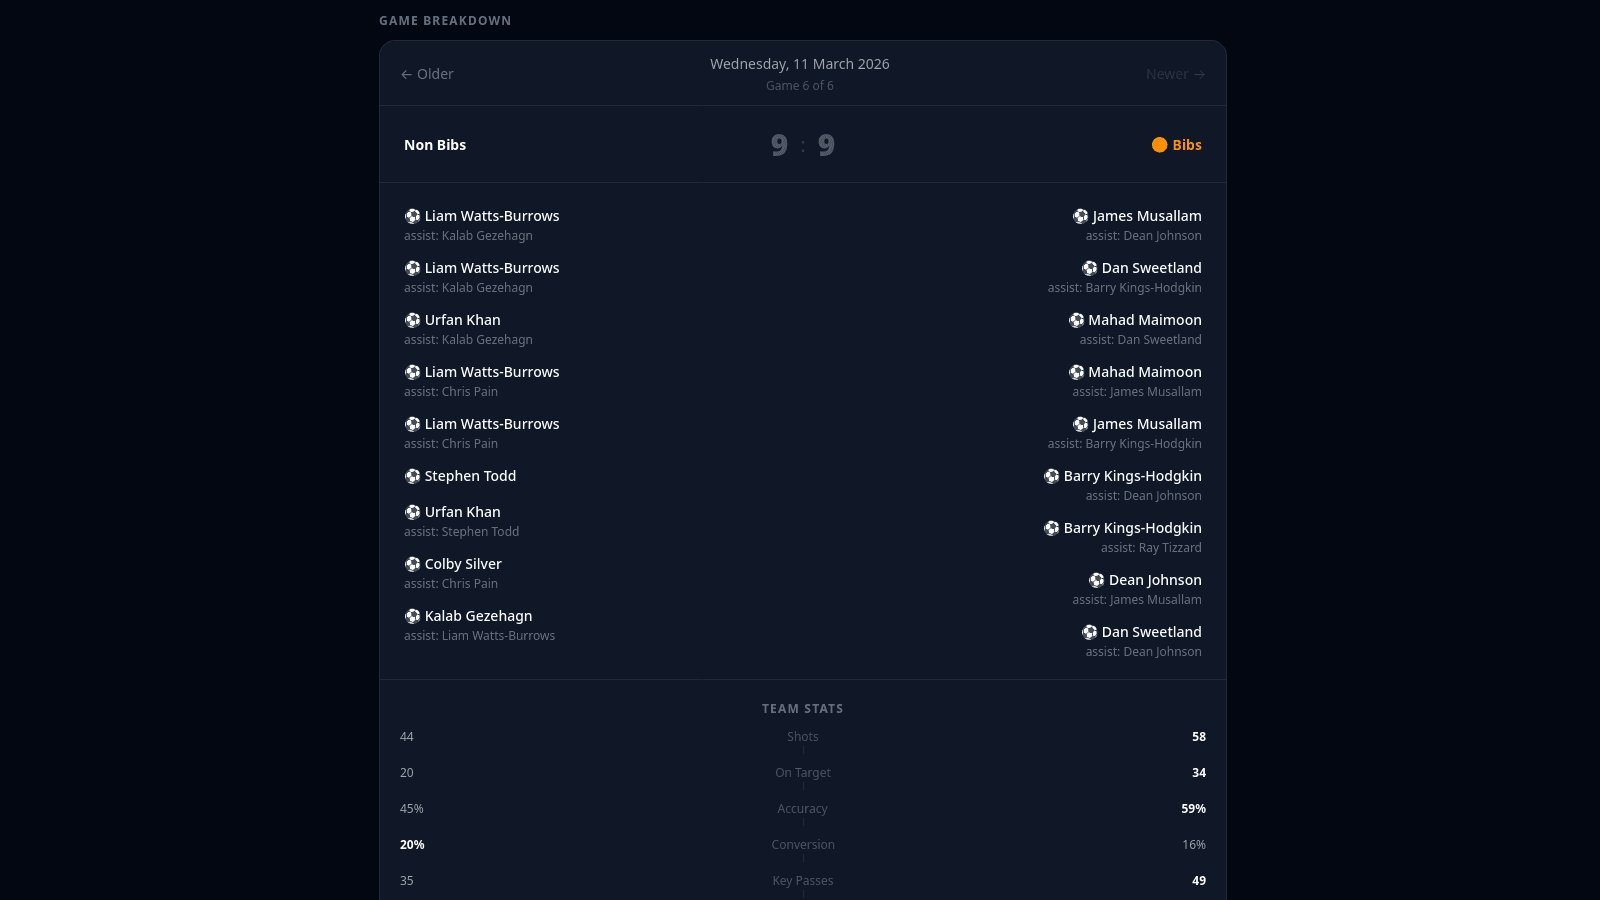This screenshot has width=1600, height=900.
Task: Open the Team Stats section heading
Action: tap(802, 708)
